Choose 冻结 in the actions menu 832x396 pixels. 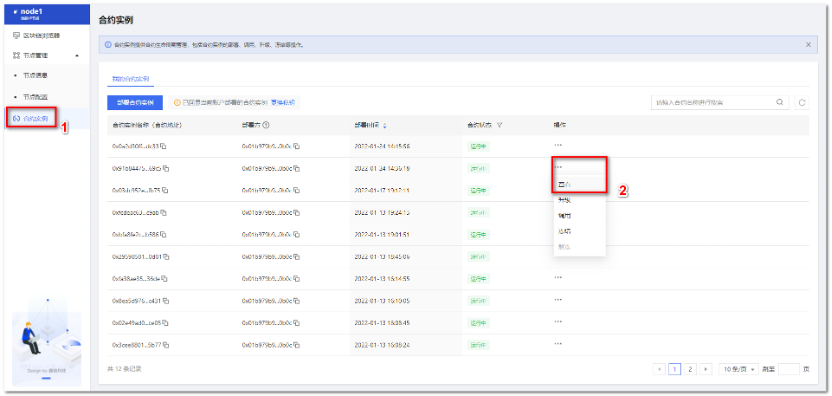[x=579, y=231]
